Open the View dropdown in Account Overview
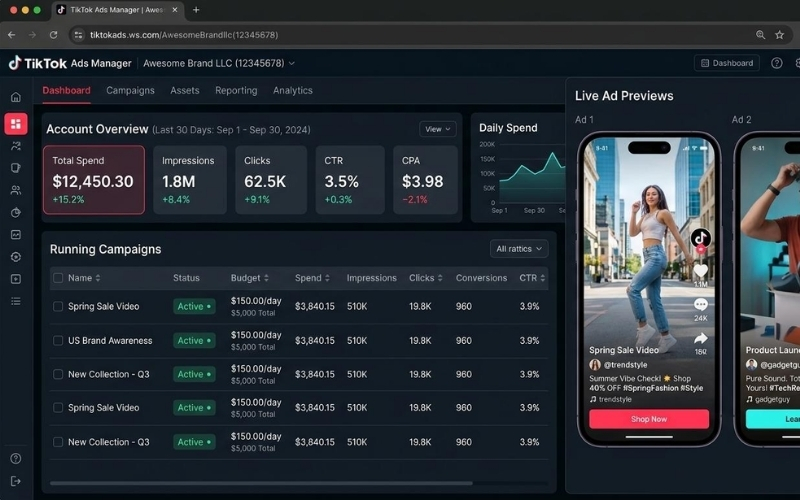 (437, 129)
